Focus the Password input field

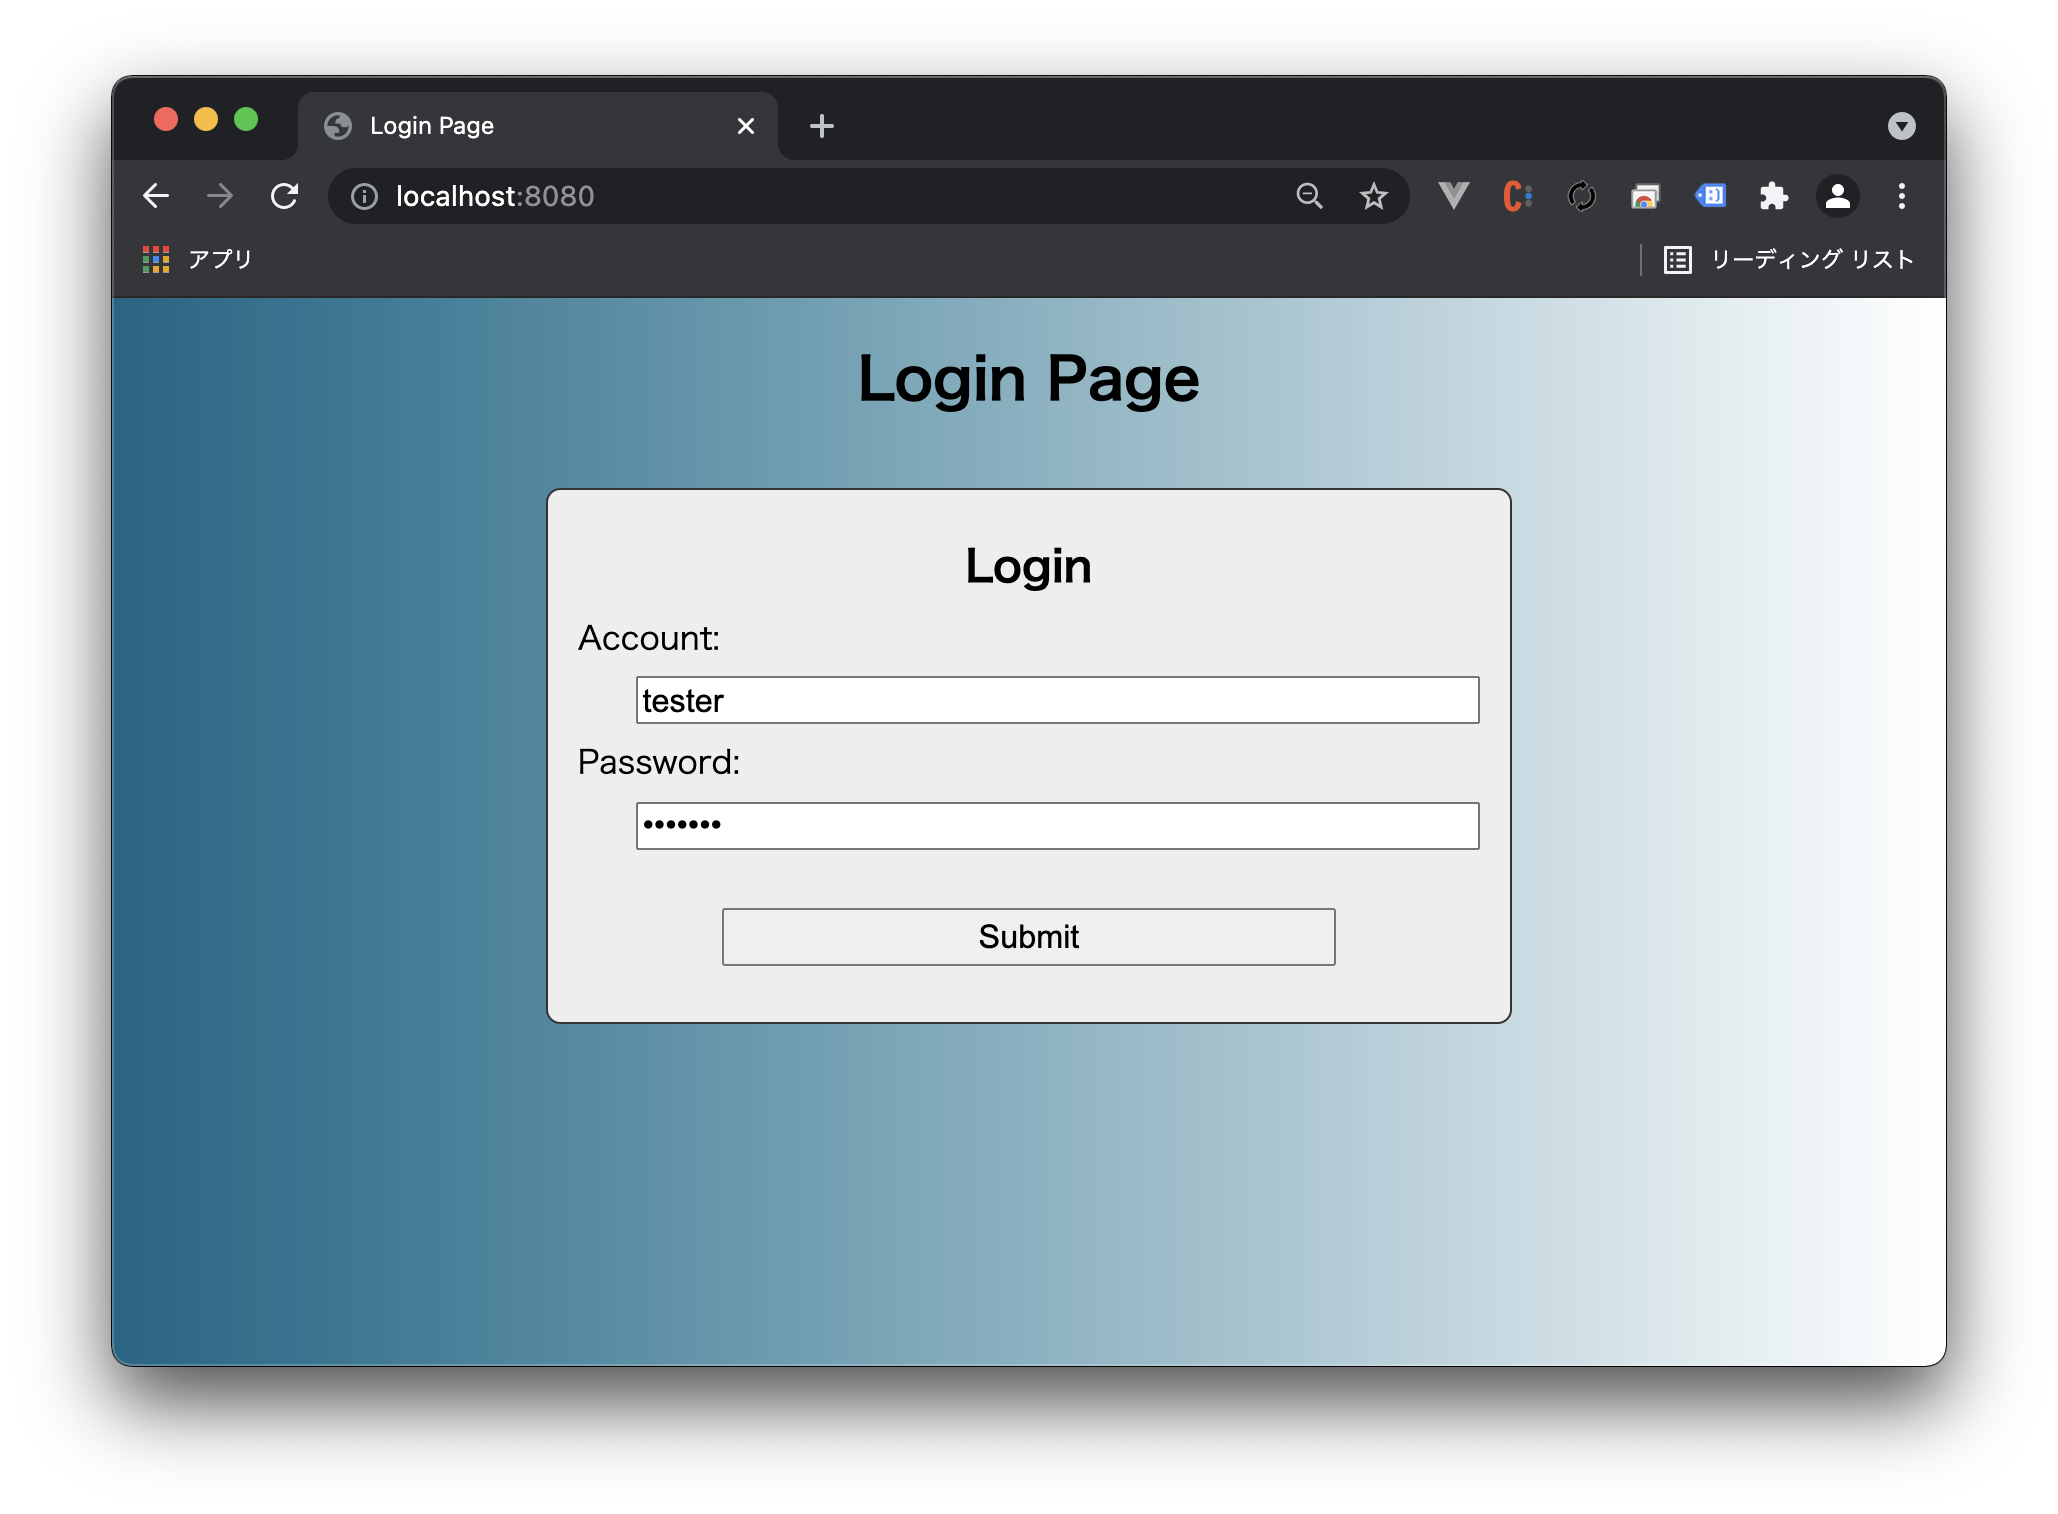[1057, 826]
